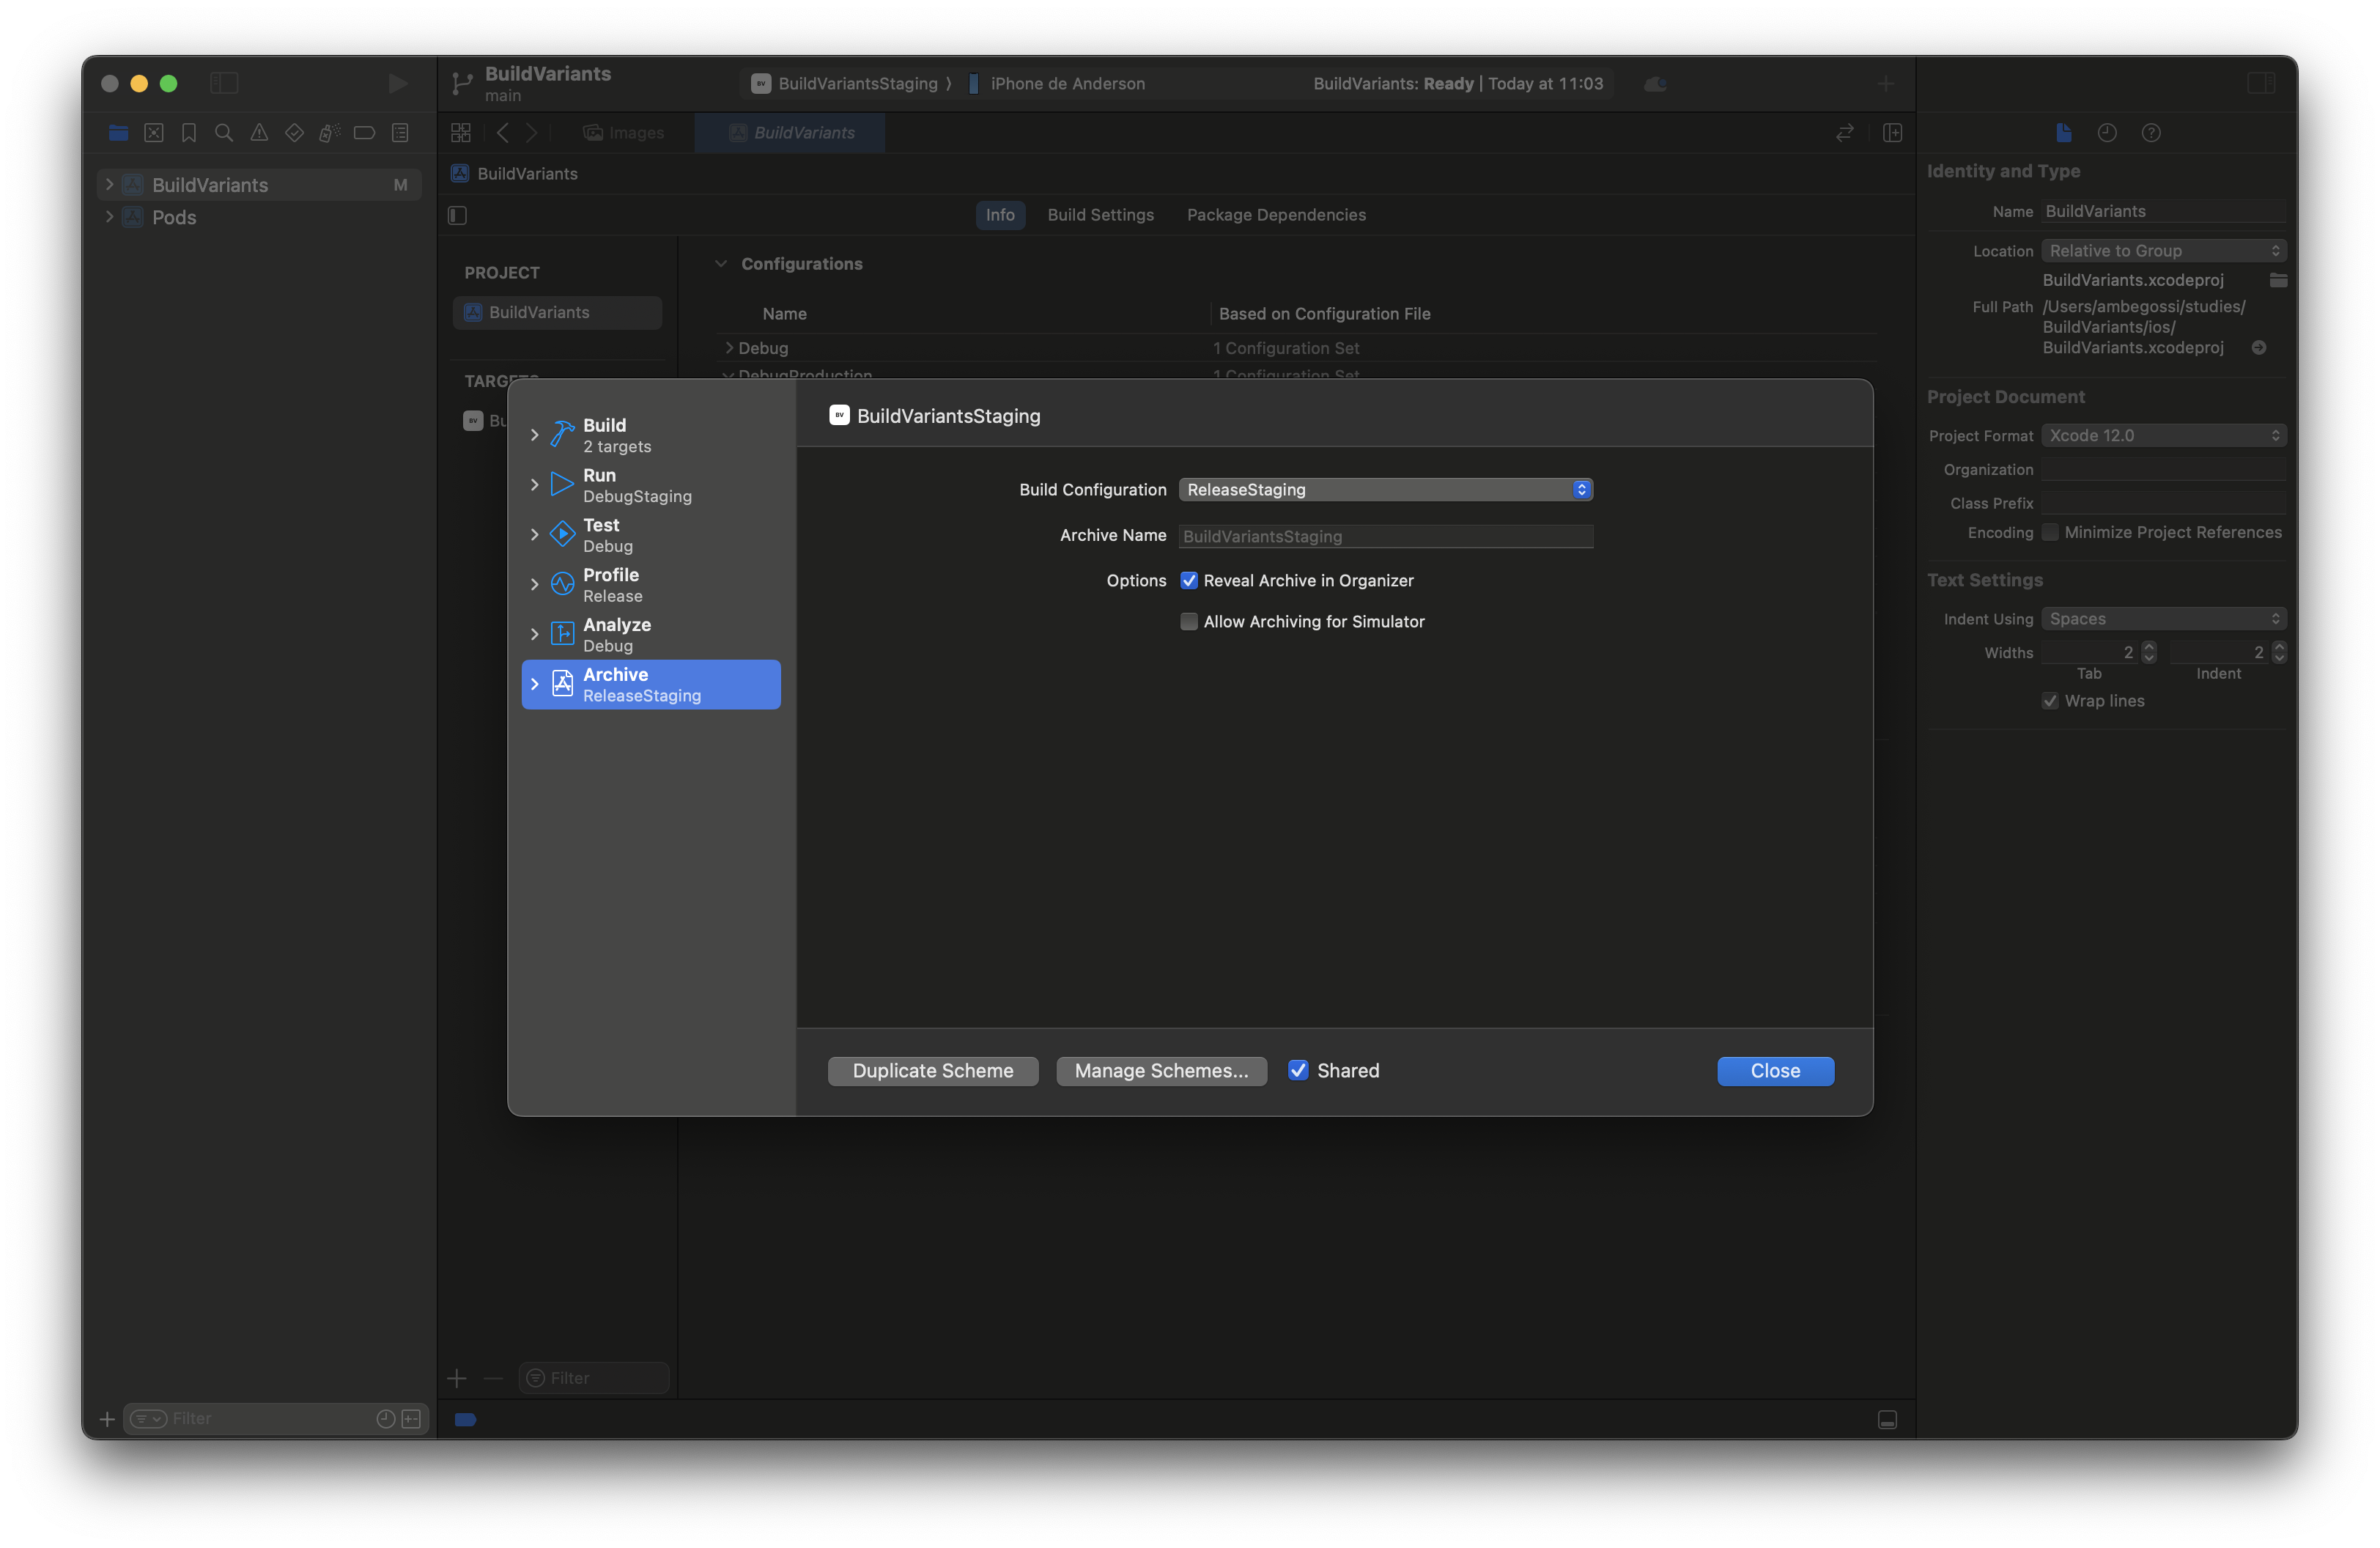Open the Indent Using Spaces dropdown

2164,619
